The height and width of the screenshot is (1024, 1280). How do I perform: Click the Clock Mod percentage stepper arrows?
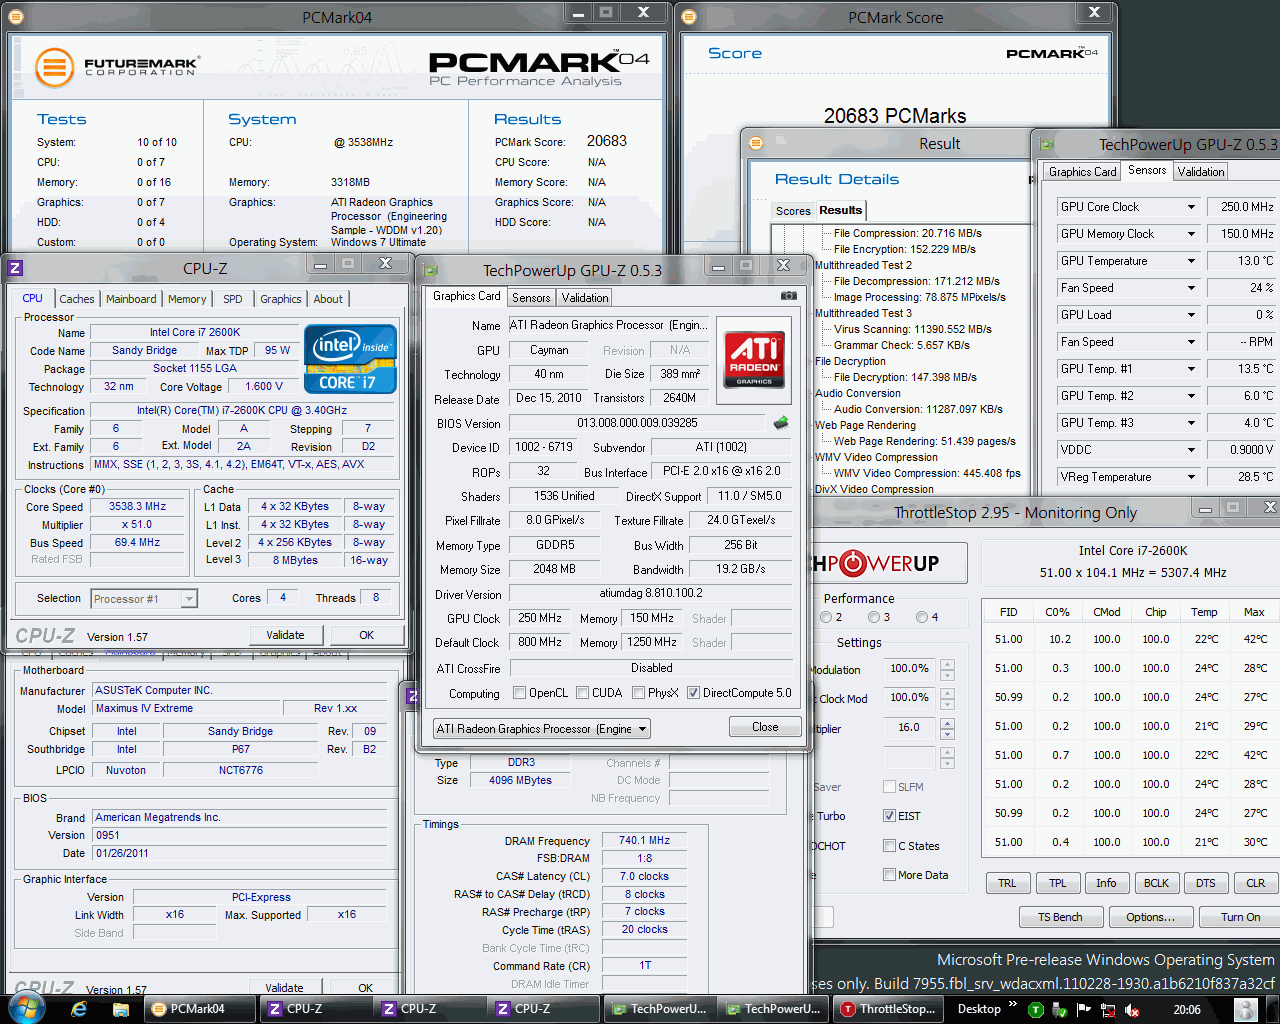tap(947, 698)
